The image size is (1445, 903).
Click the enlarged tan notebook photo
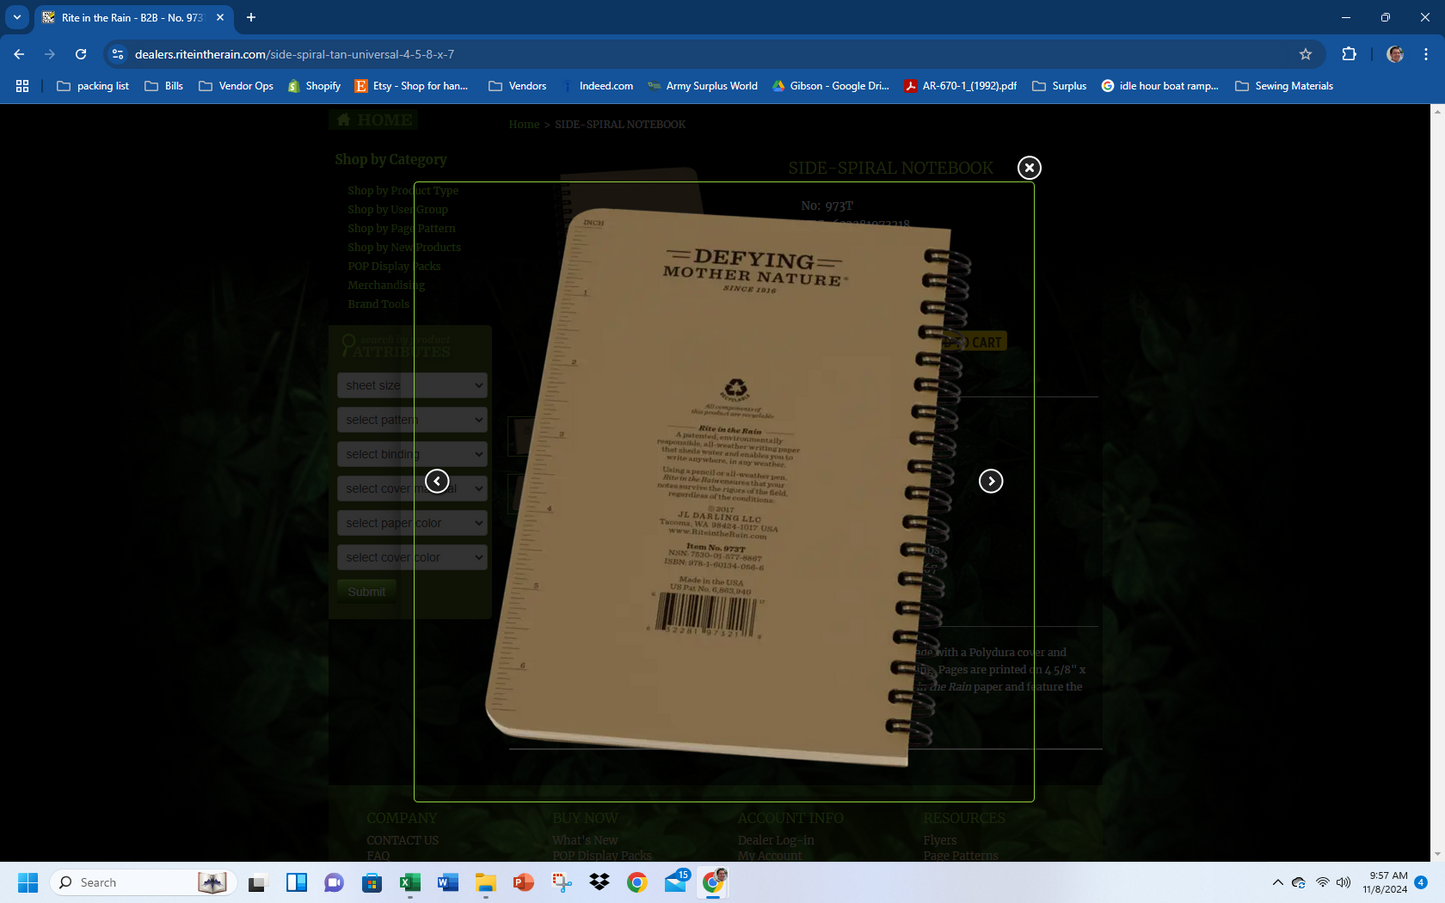coord(724,491)
